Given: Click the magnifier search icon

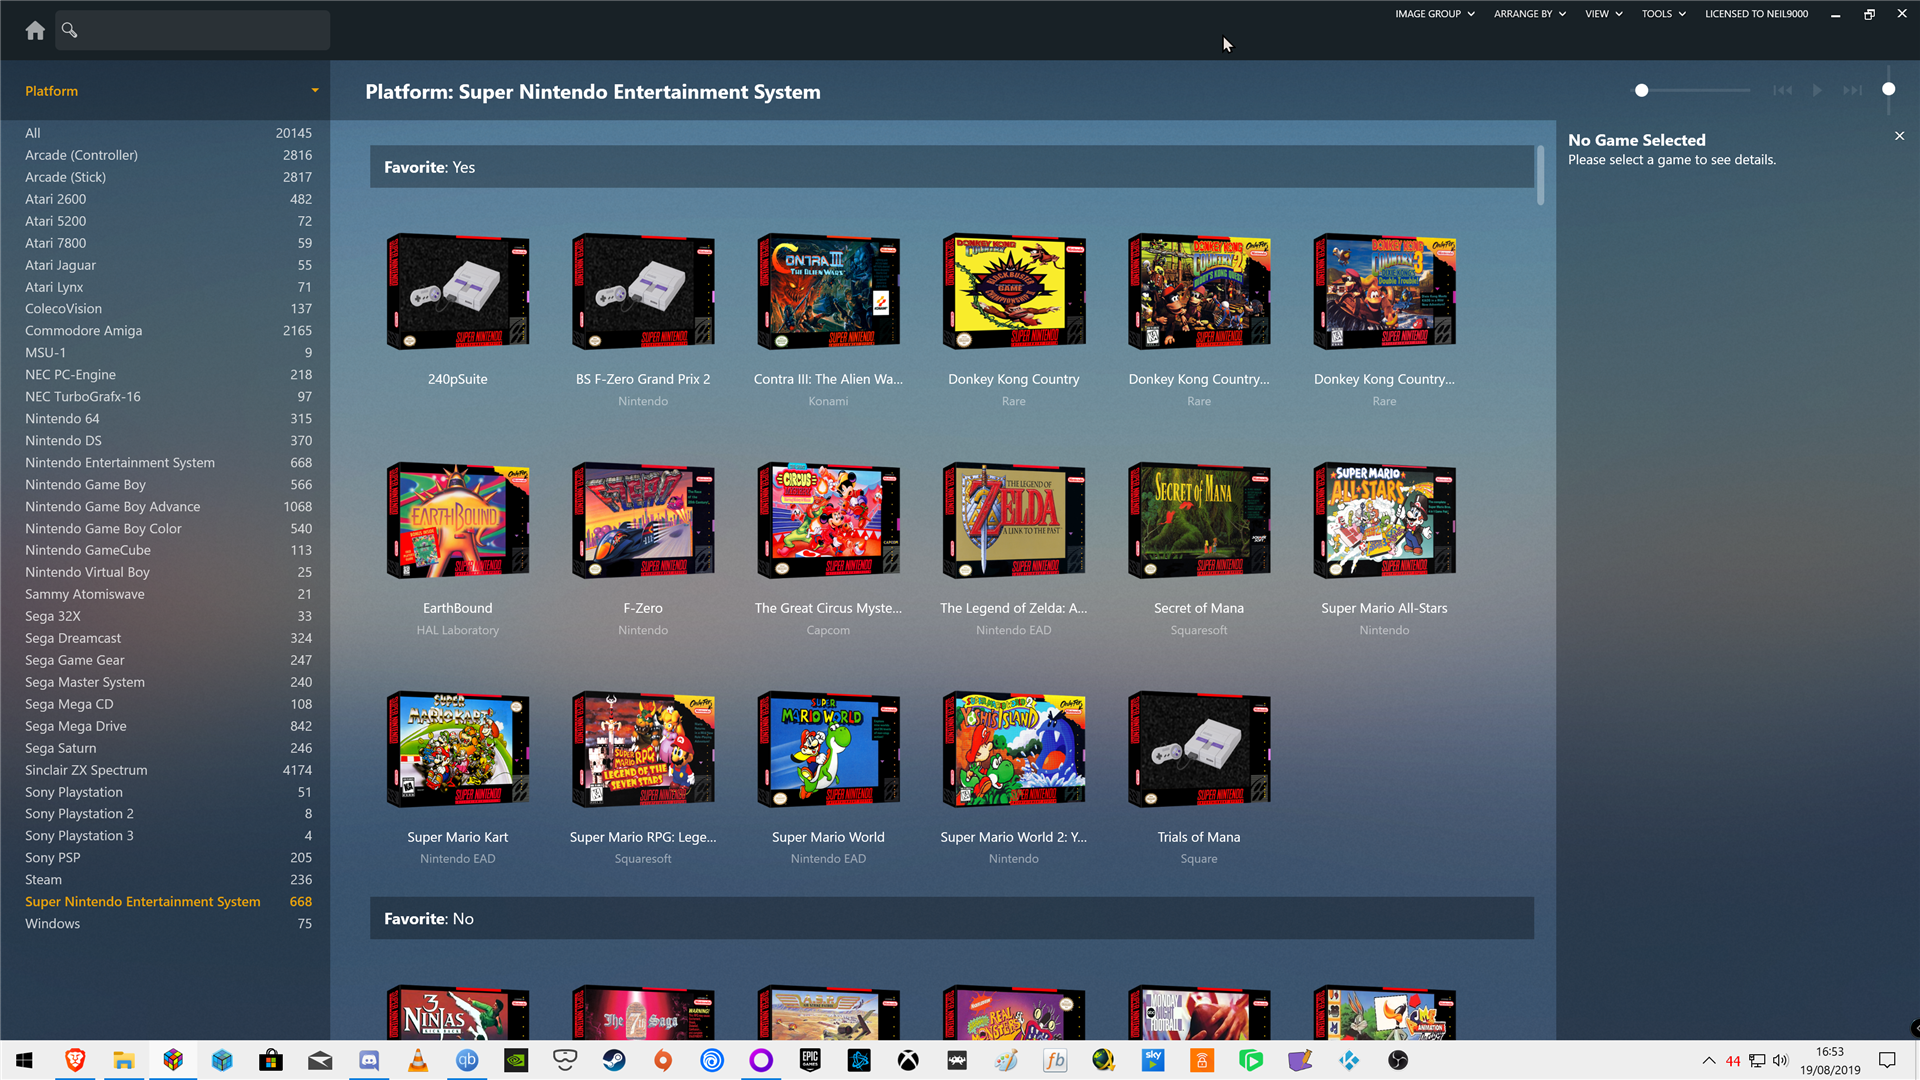Looking at the screenshot, I should pyautogui.click(x=69, y=30).
